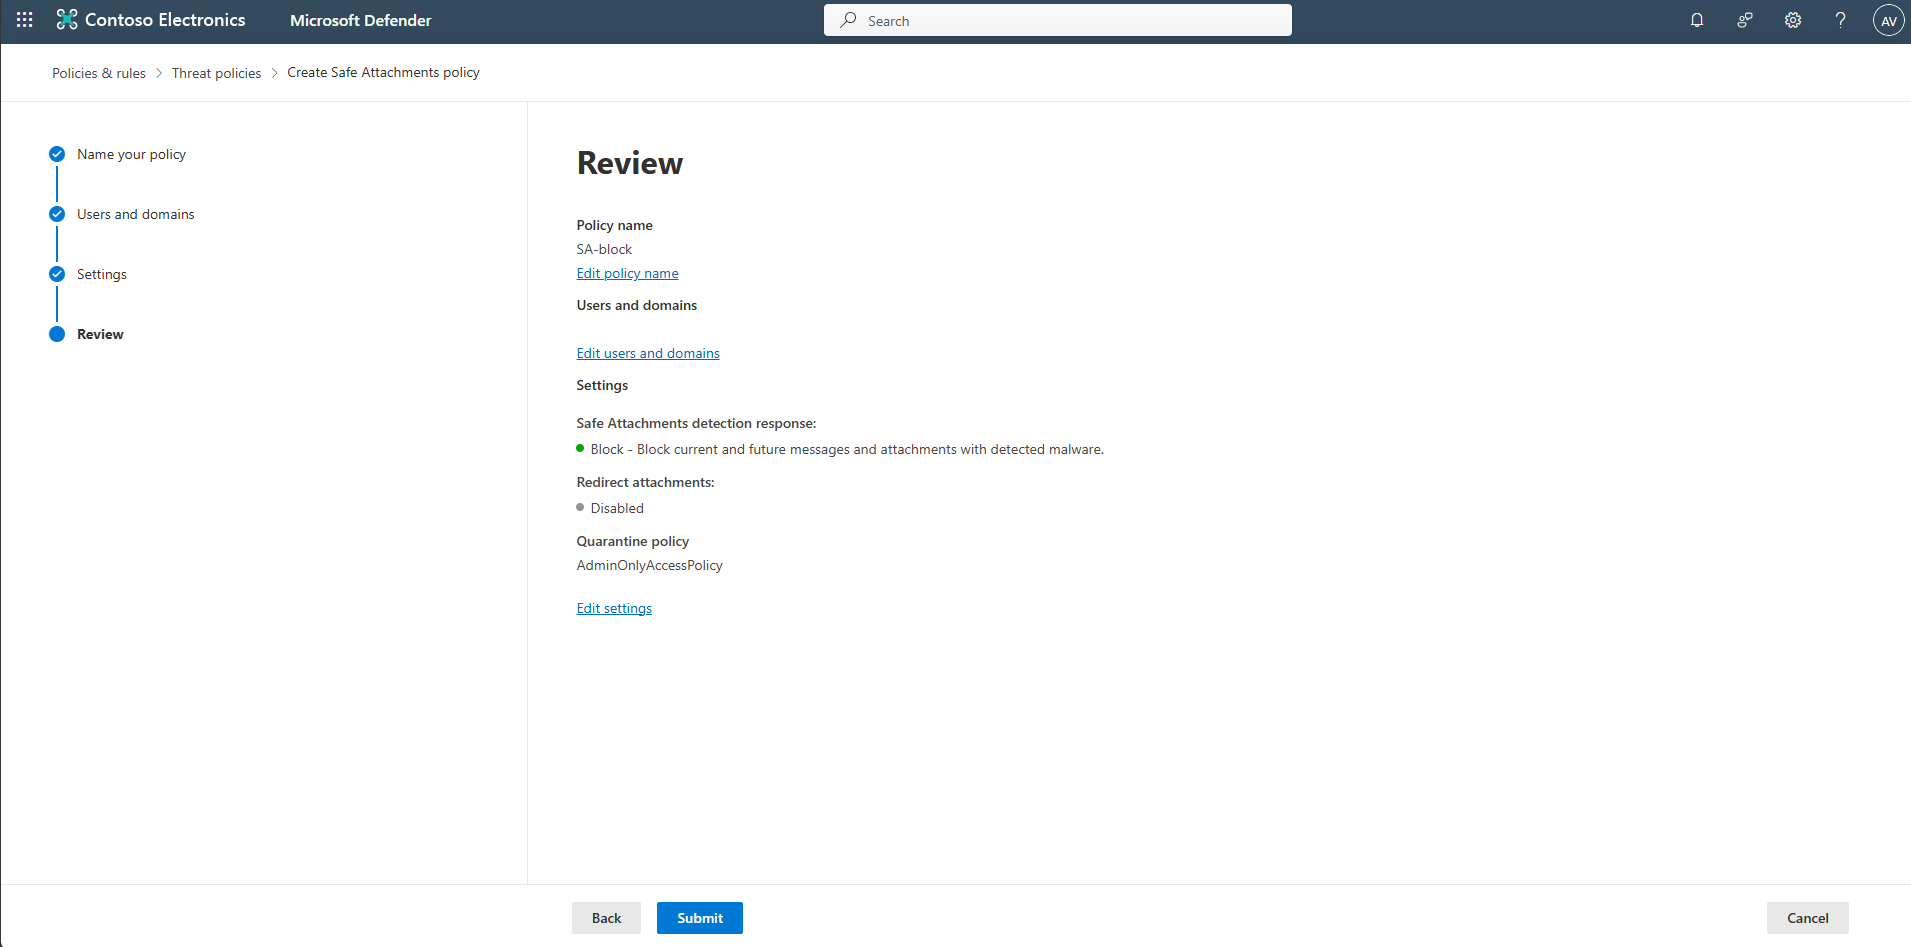Cancel the policy creation
1911x947 pixels.
point(1807,918)
